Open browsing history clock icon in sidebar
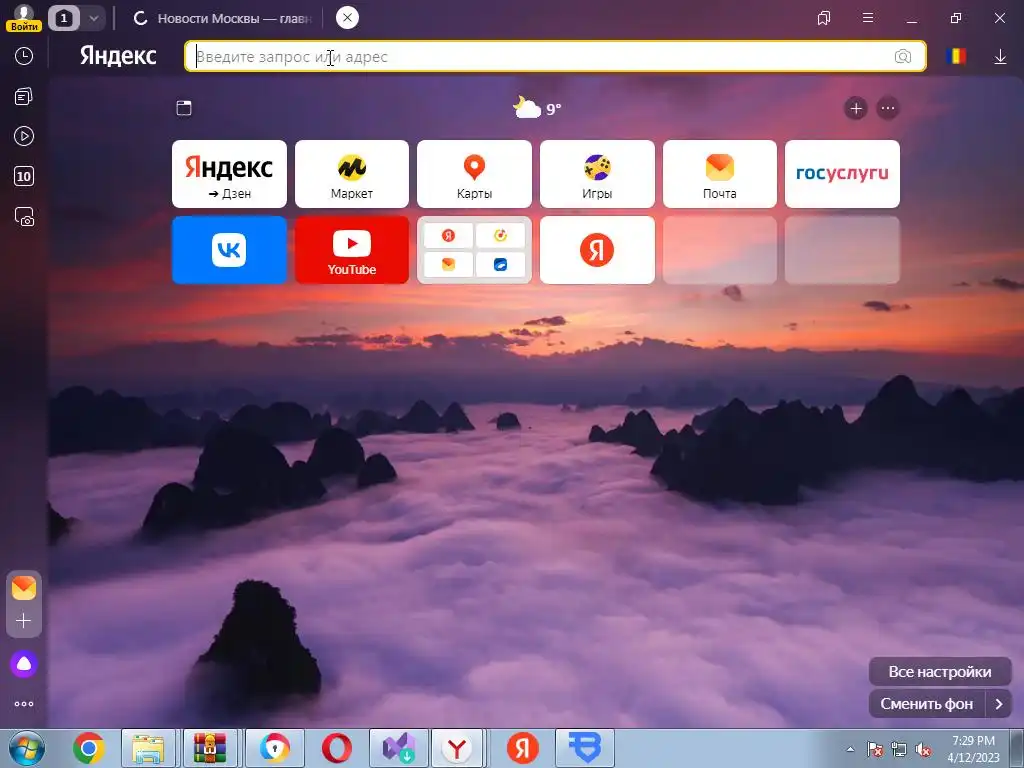The height and width of the screenshot is (768, 1024). coord(24,56)
